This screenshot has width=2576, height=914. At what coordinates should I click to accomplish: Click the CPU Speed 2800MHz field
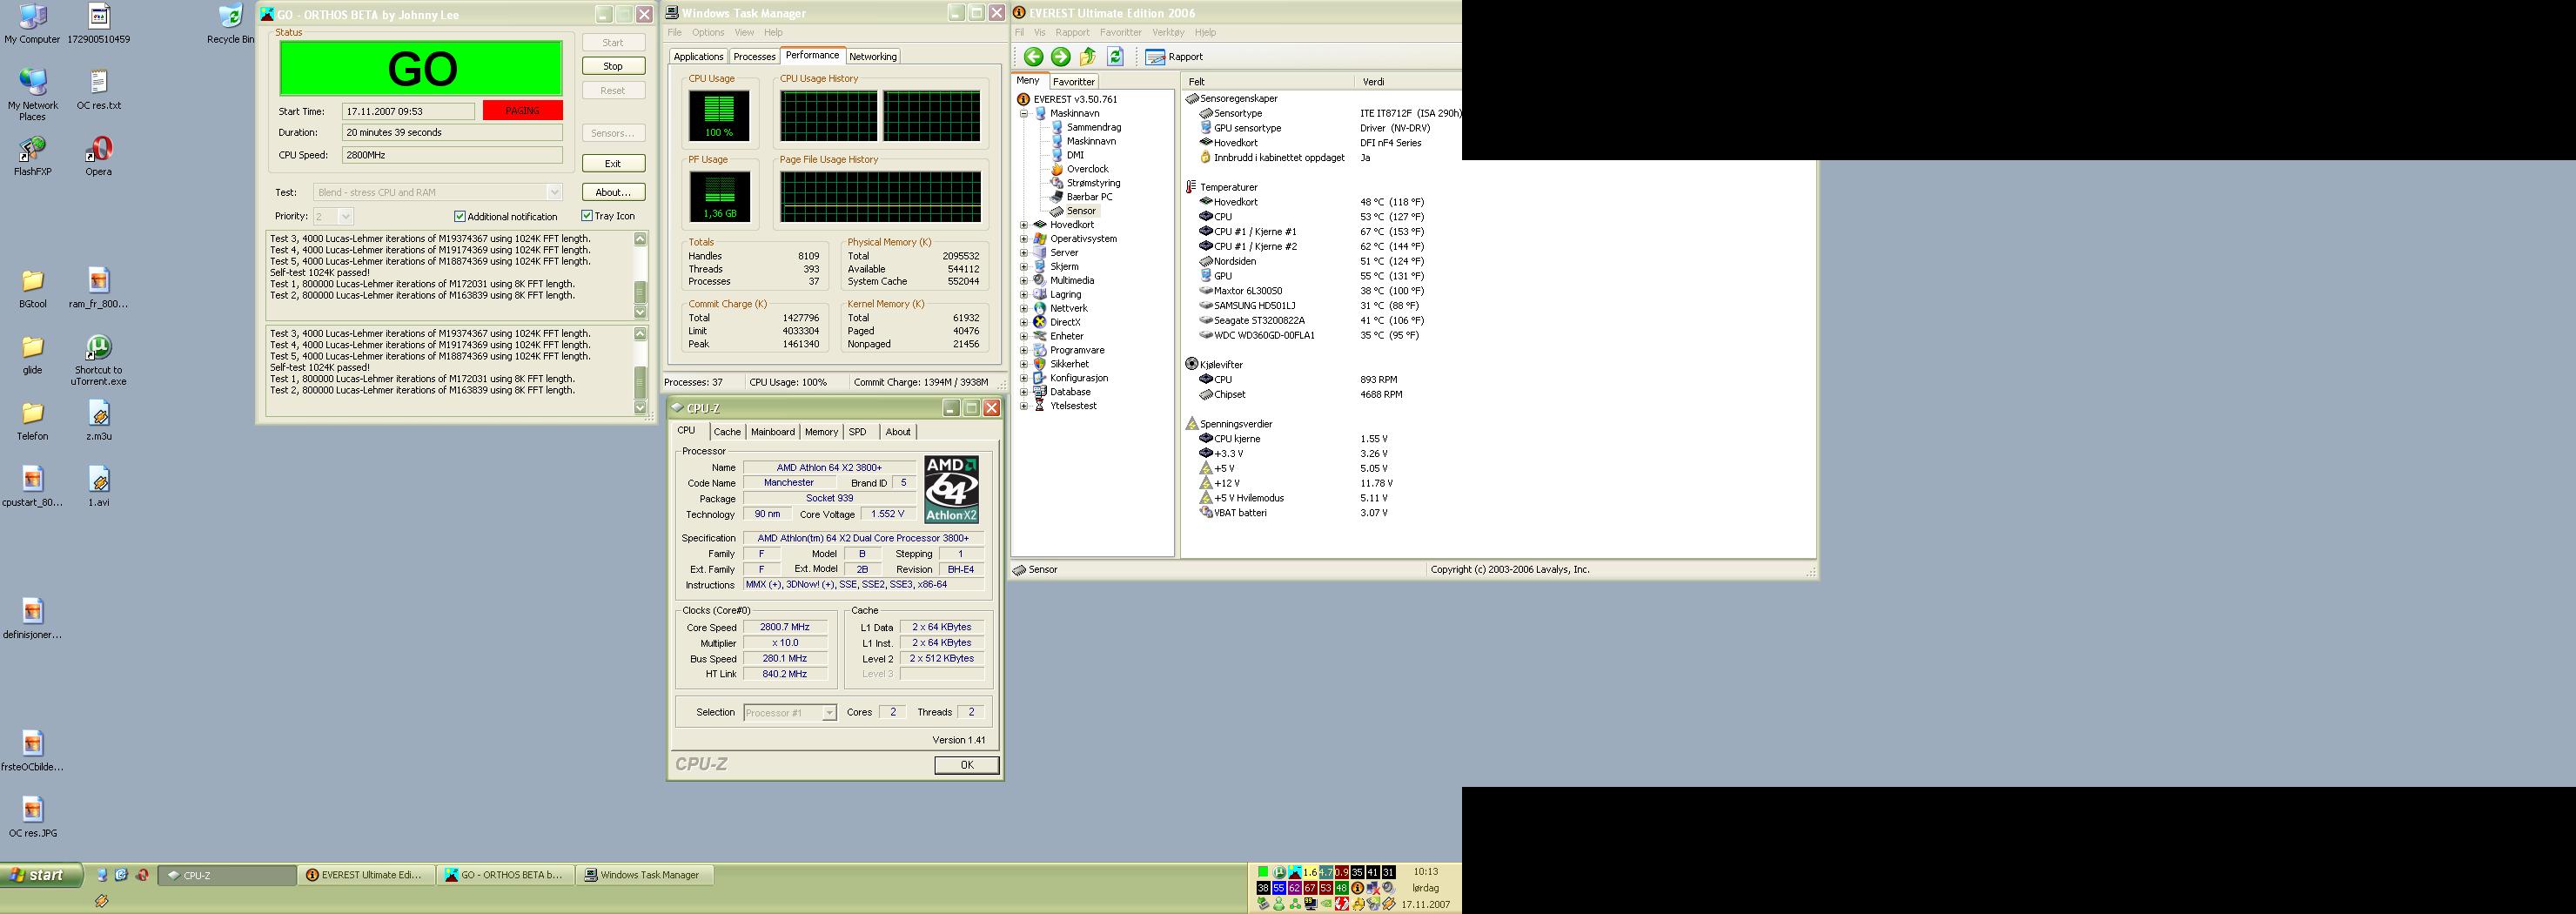coord(452,155)
